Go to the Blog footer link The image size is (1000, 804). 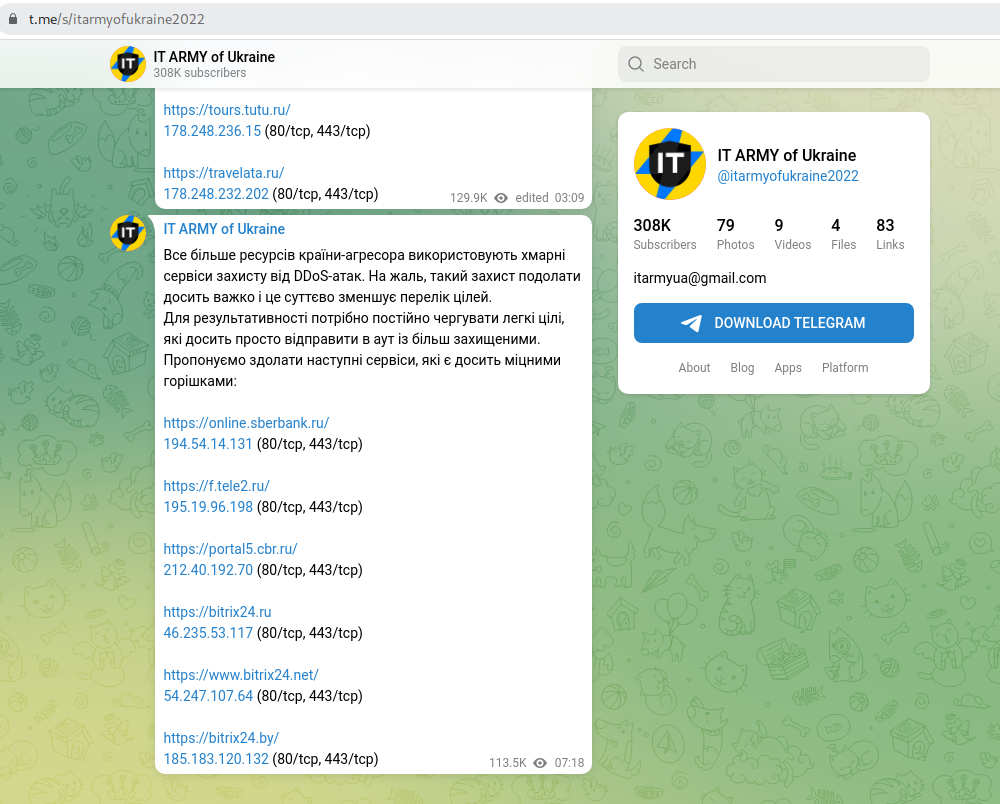[x=742, y=368]
